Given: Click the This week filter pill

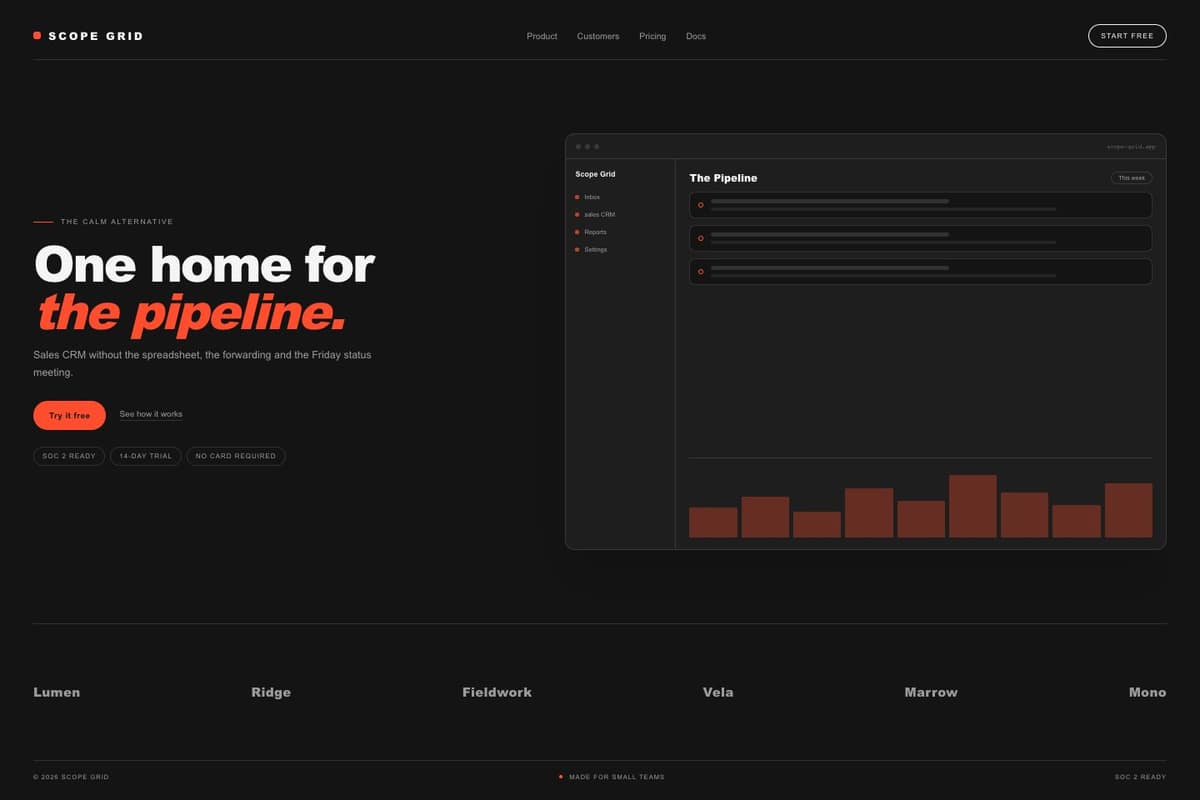Looking at the screenshot, I should 1131,178.
